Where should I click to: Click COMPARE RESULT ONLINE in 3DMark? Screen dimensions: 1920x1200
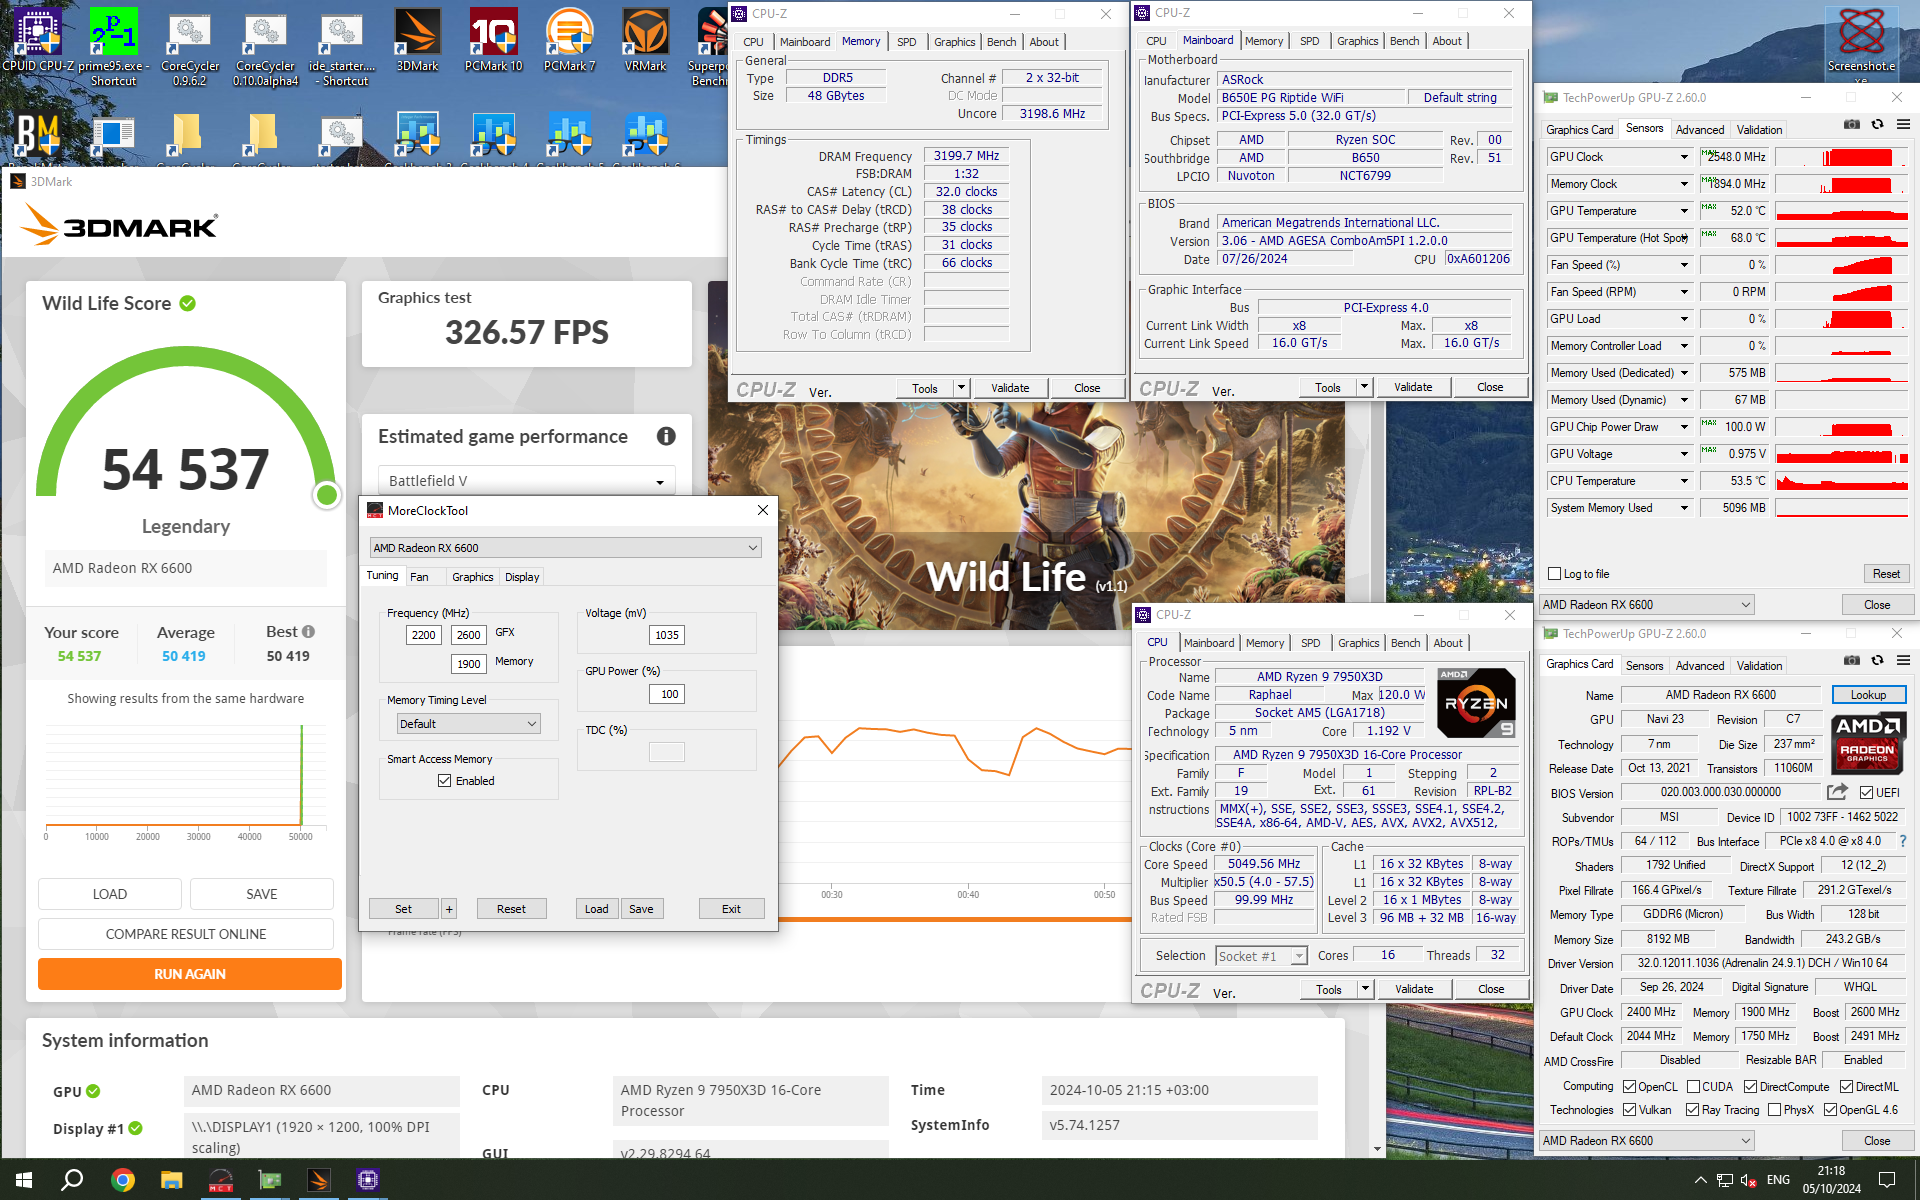(x=186, y=934)
